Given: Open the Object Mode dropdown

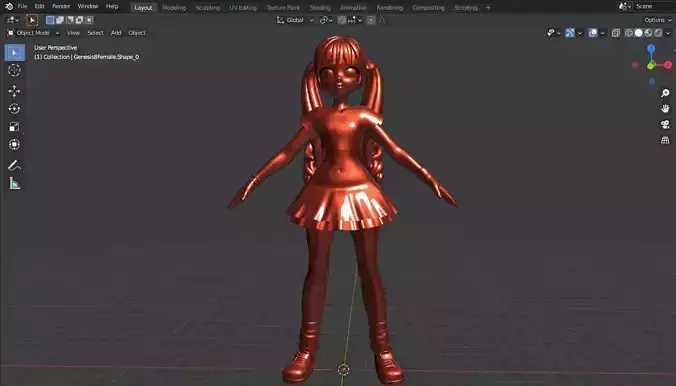Looking at the screenshot, I should pyautogui.click(x=33, y=33).
